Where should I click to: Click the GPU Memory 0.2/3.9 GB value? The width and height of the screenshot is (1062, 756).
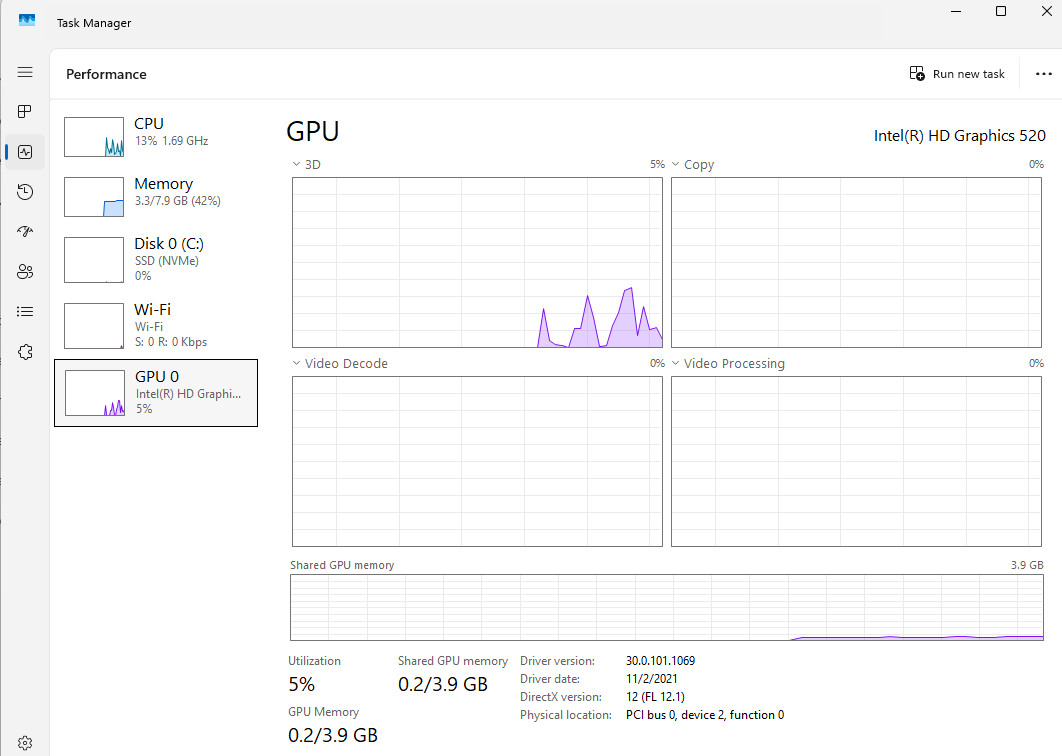[x=333, y=736]
